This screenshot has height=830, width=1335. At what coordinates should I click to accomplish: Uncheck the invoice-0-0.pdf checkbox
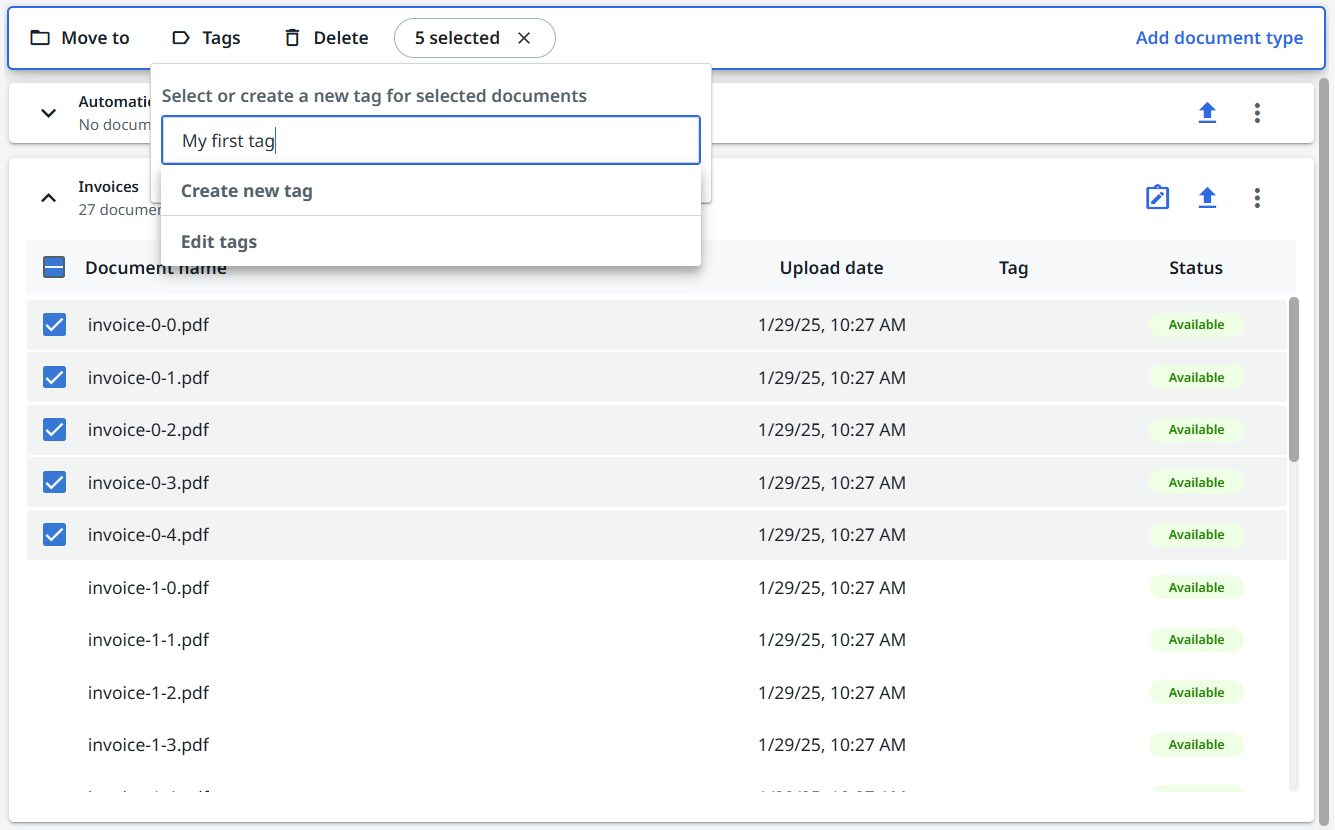tap(54, 325)
